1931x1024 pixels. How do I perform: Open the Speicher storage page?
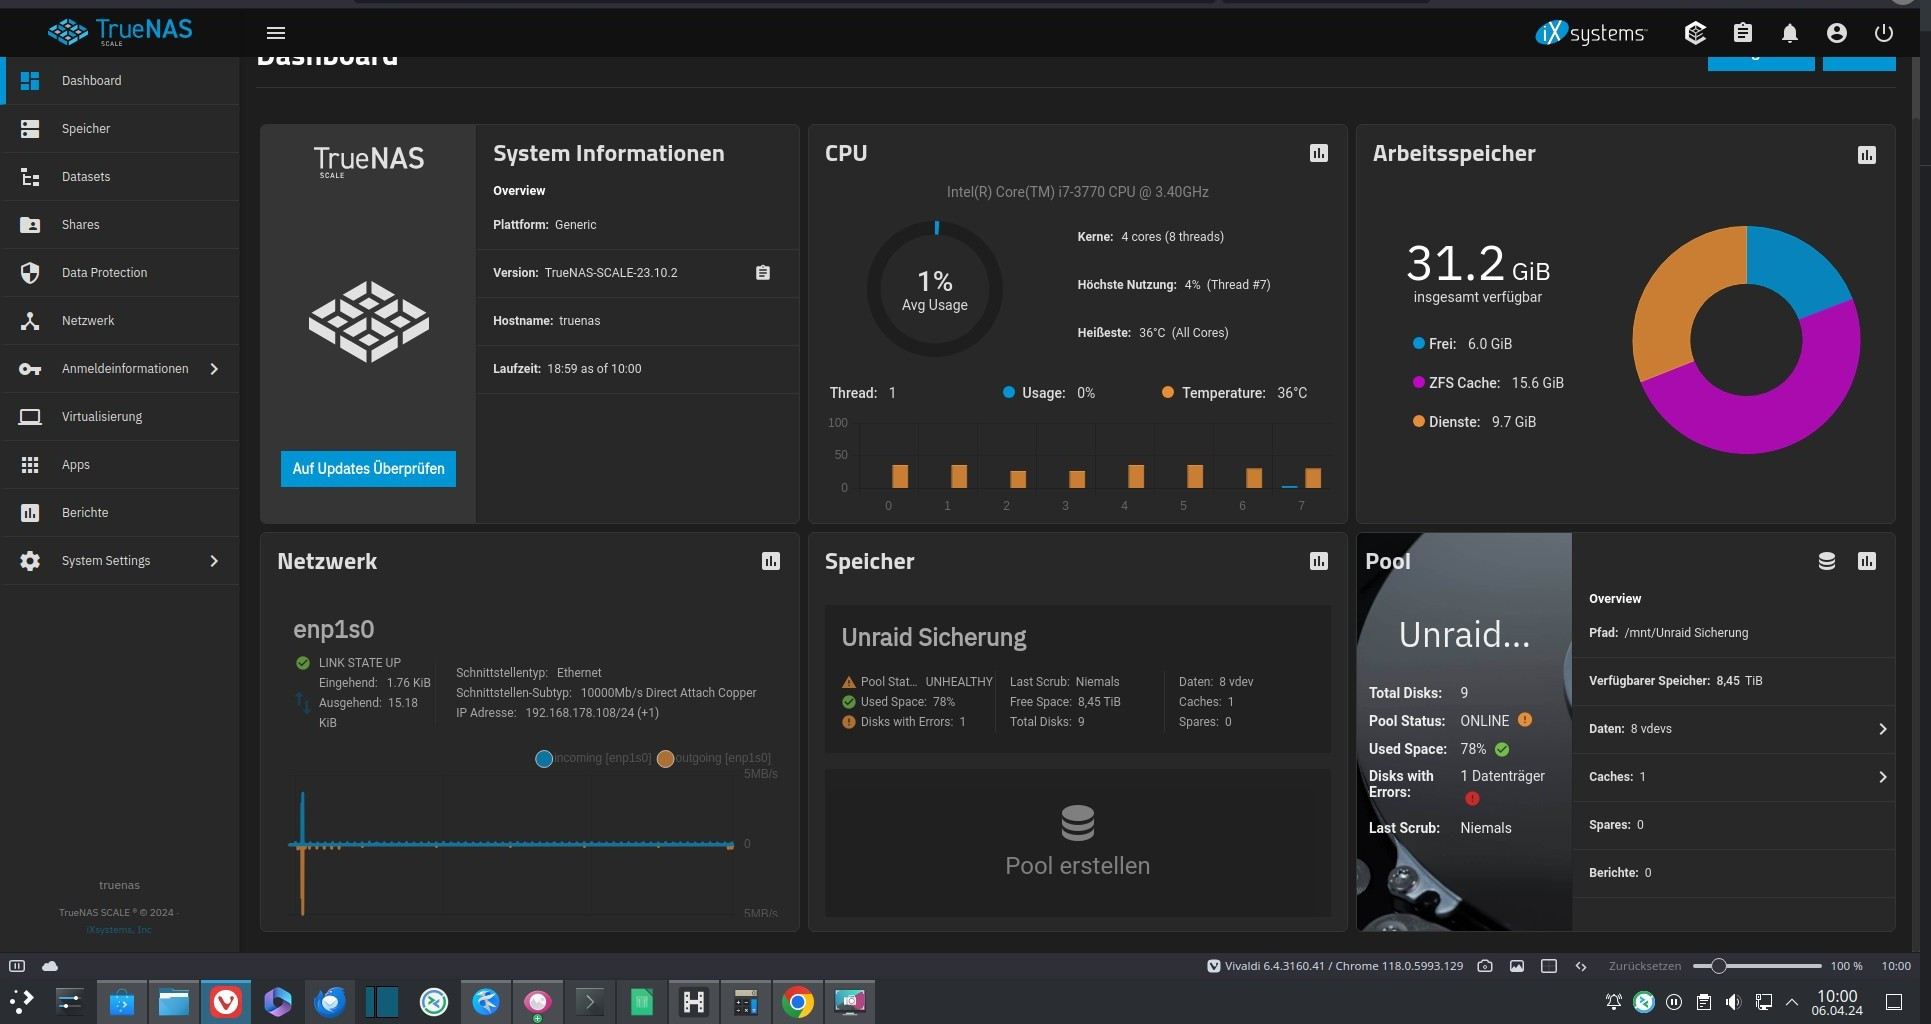coord(120,129)
